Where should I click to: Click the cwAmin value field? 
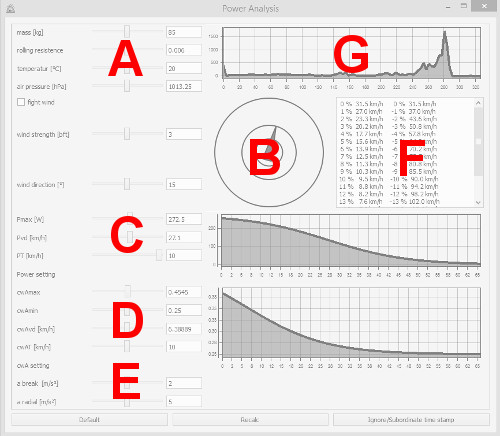[184, 310]
